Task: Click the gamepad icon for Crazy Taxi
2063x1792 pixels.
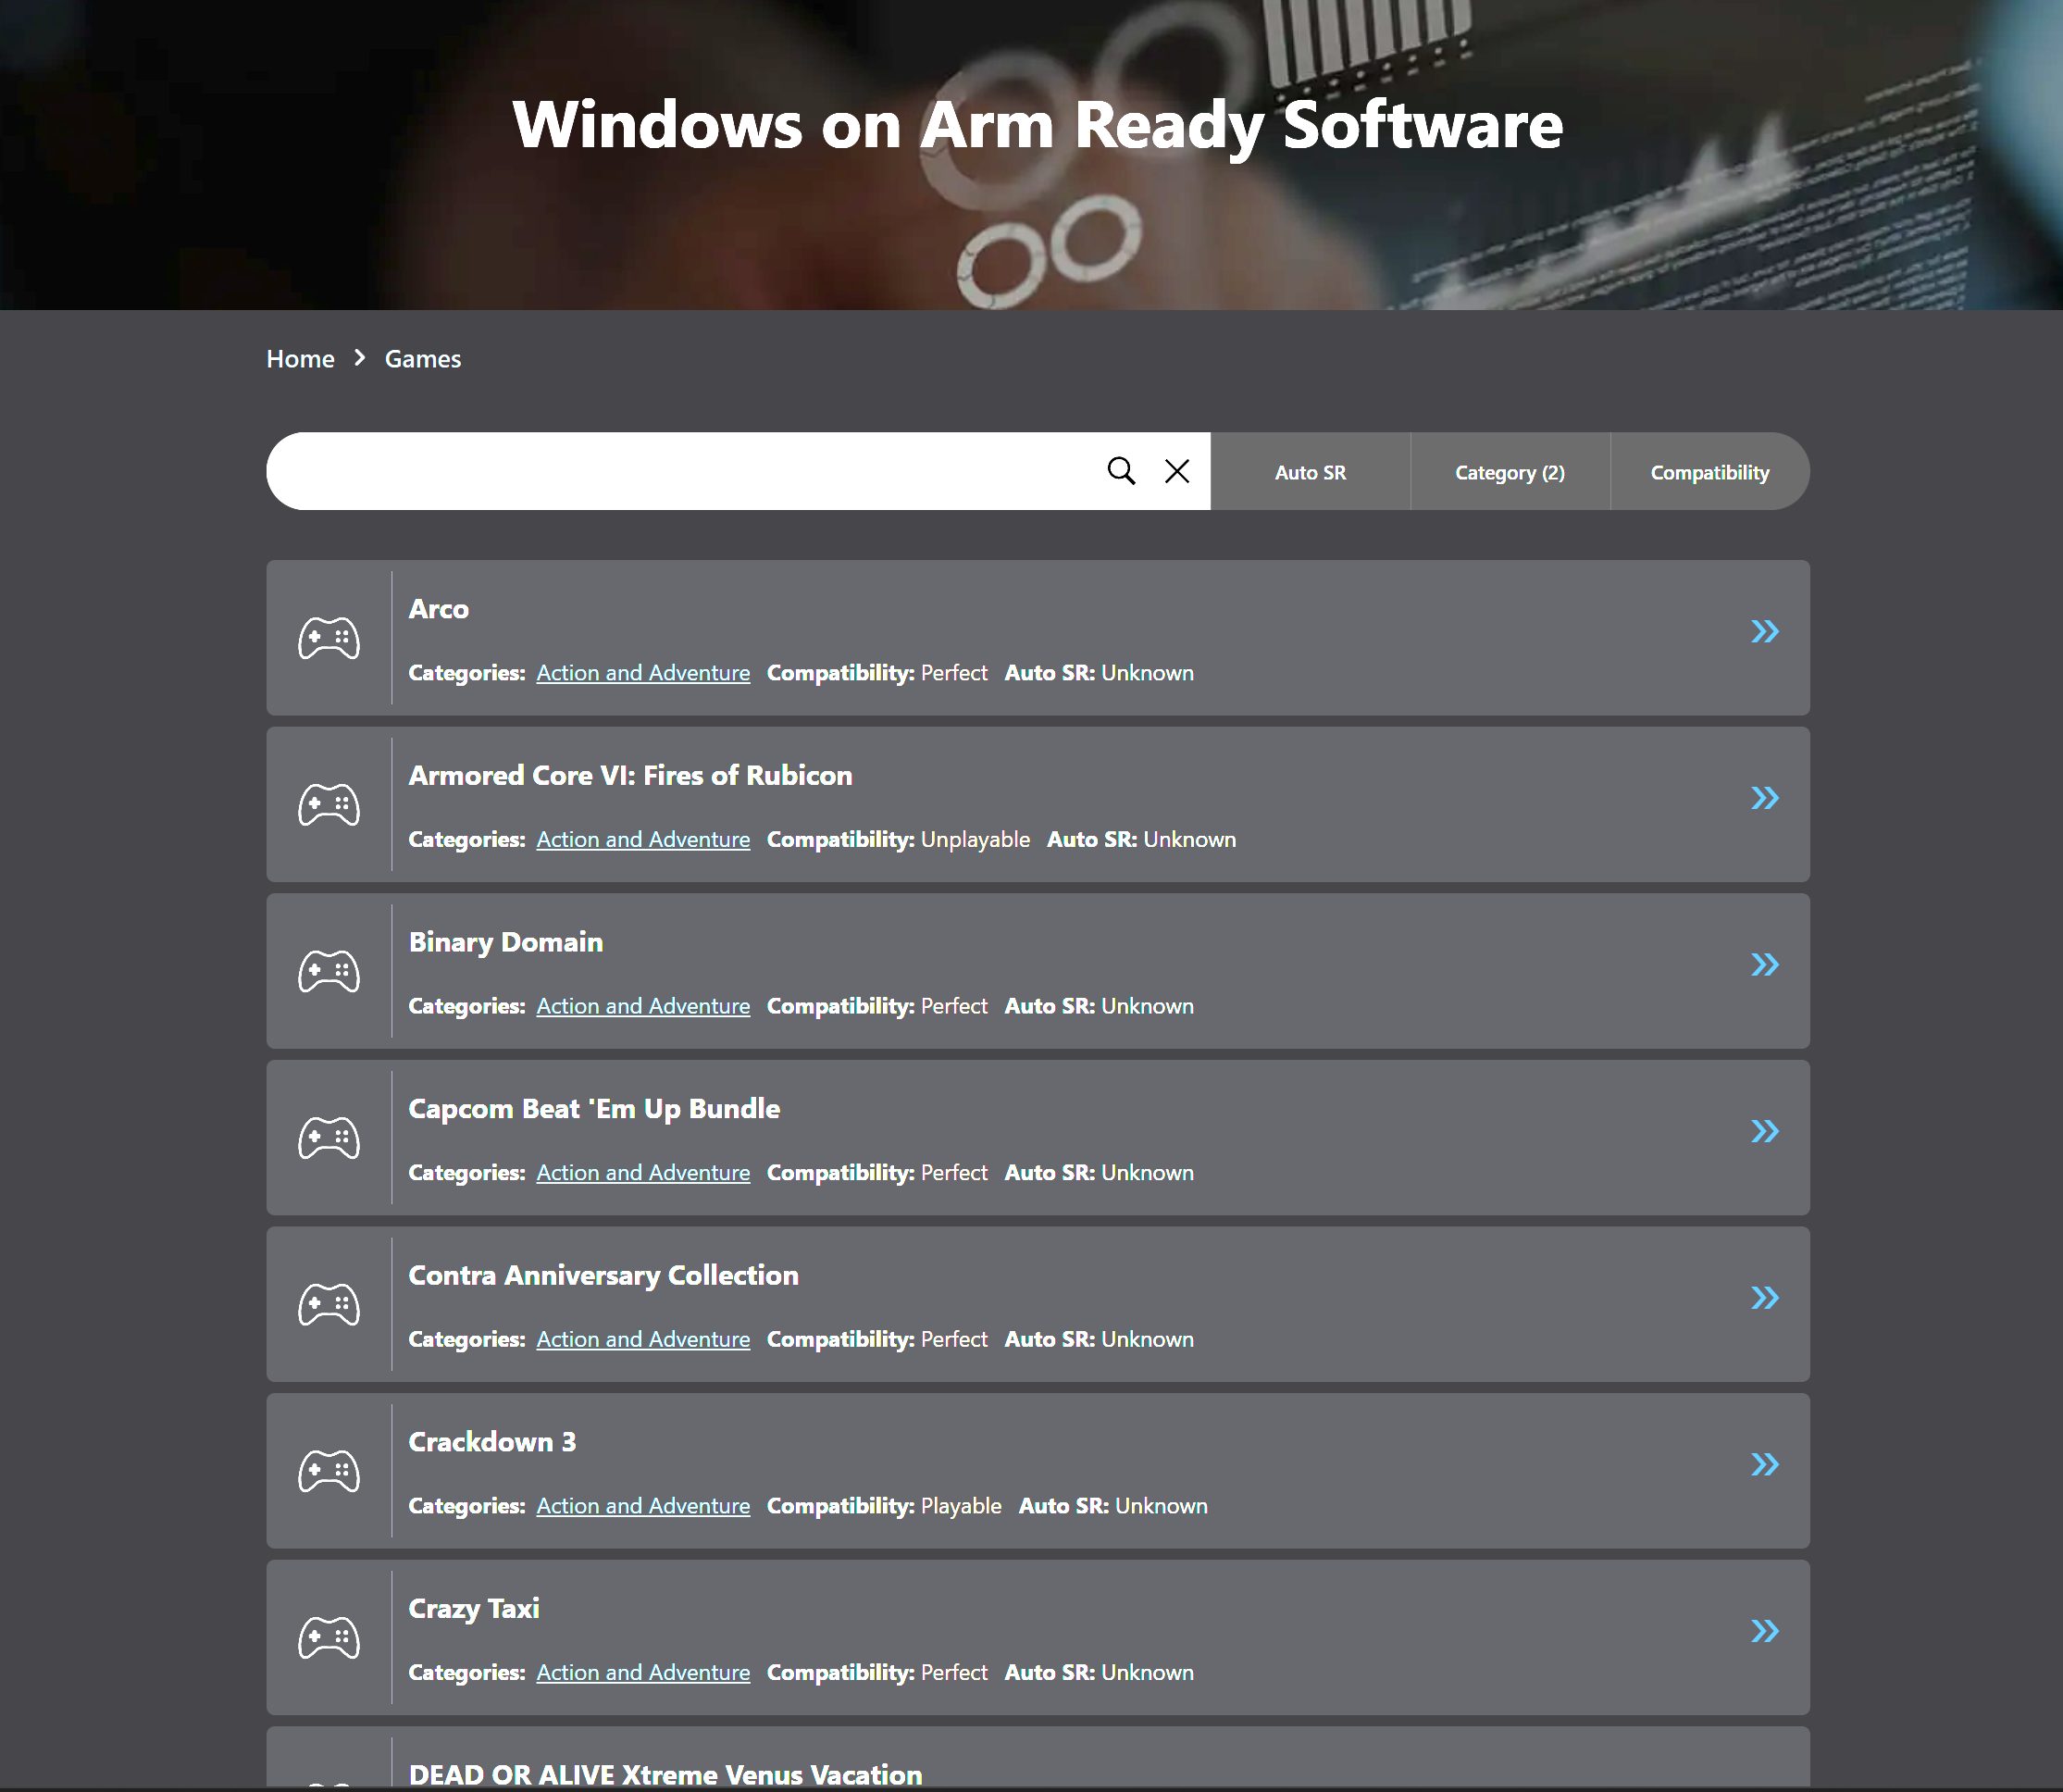Action: click(x=329, y=1638)
